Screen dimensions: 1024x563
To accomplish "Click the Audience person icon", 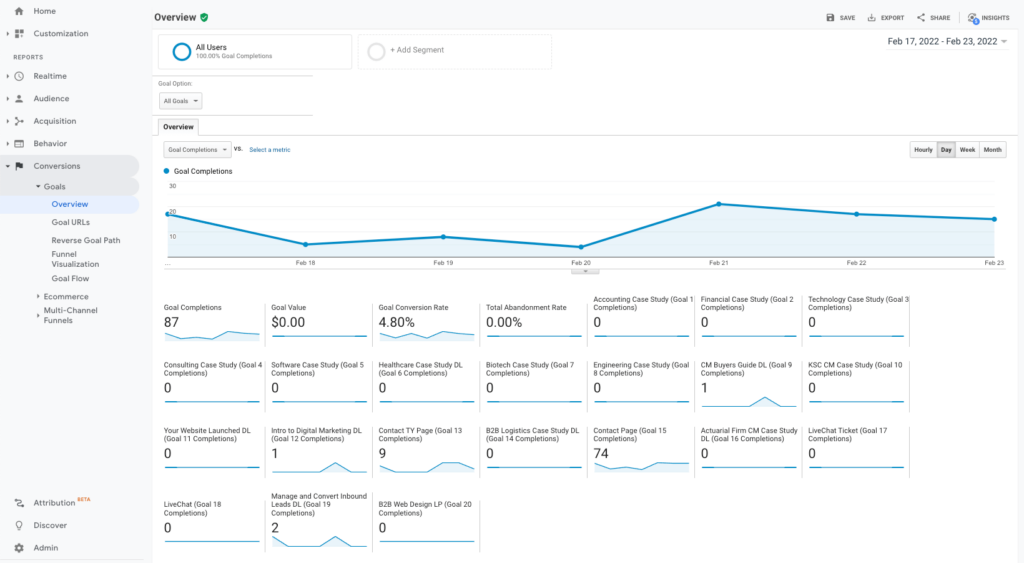I will point(19,99).
